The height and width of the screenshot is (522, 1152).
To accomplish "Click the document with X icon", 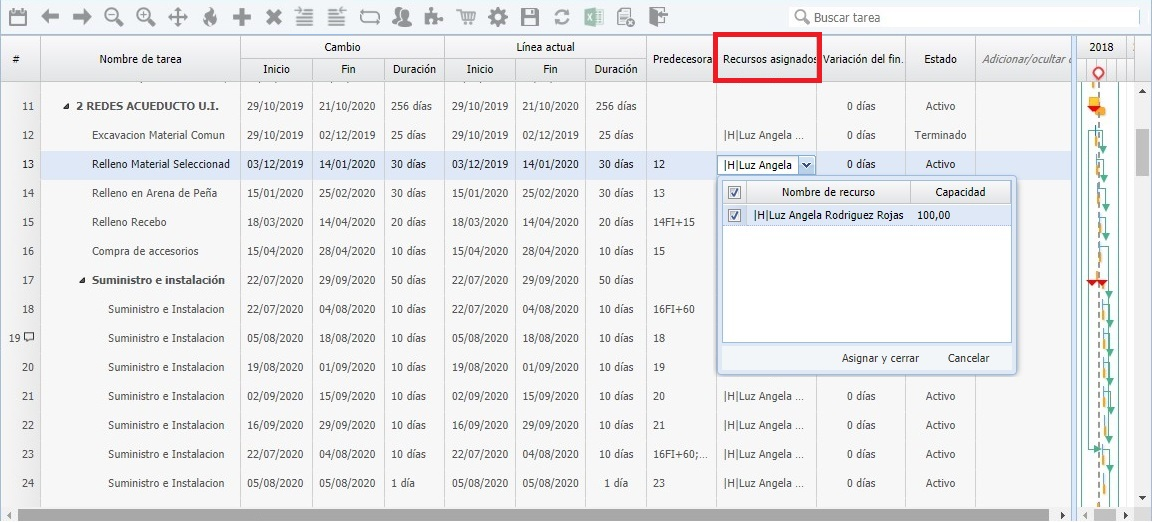I will [626, 17].
